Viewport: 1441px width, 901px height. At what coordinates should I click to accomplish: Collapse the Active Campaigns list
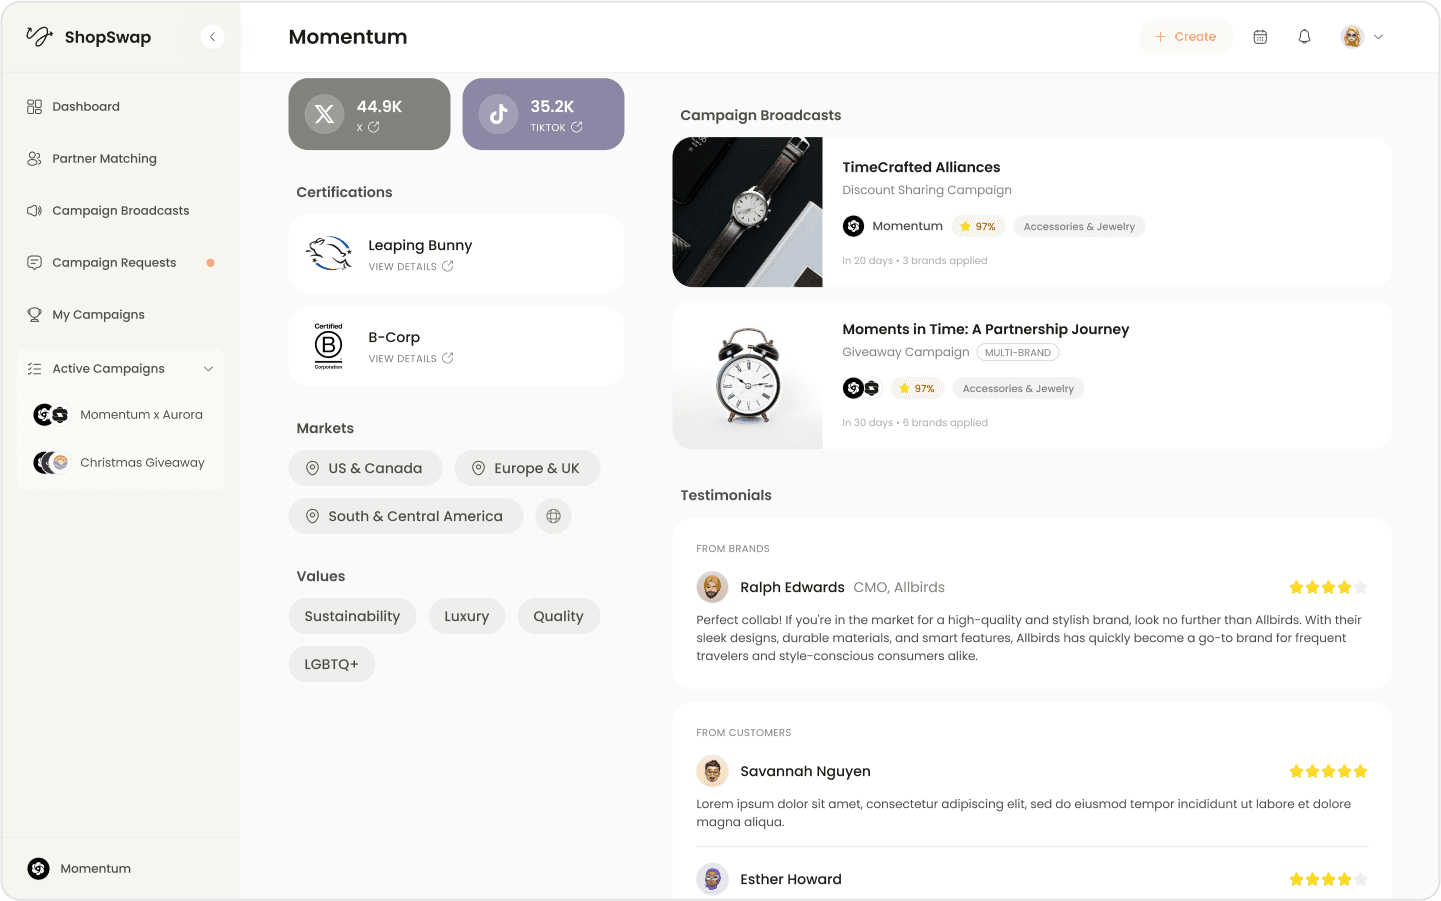coord(208,368)
